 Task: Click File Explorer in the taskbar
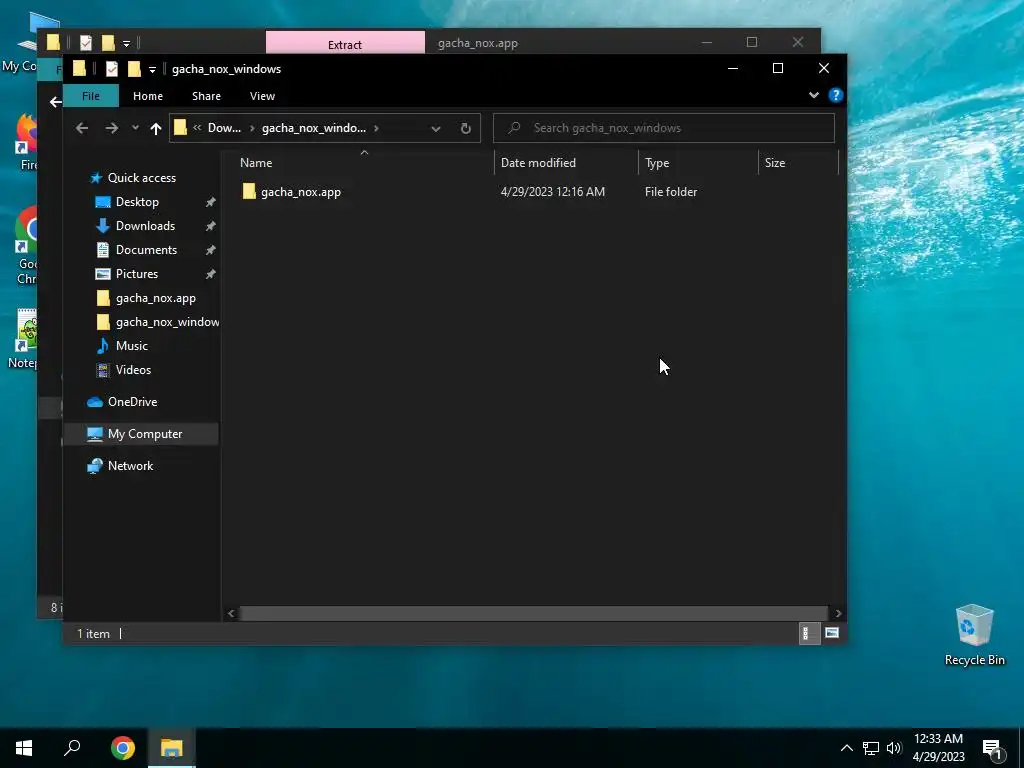(x=172, y=748)
